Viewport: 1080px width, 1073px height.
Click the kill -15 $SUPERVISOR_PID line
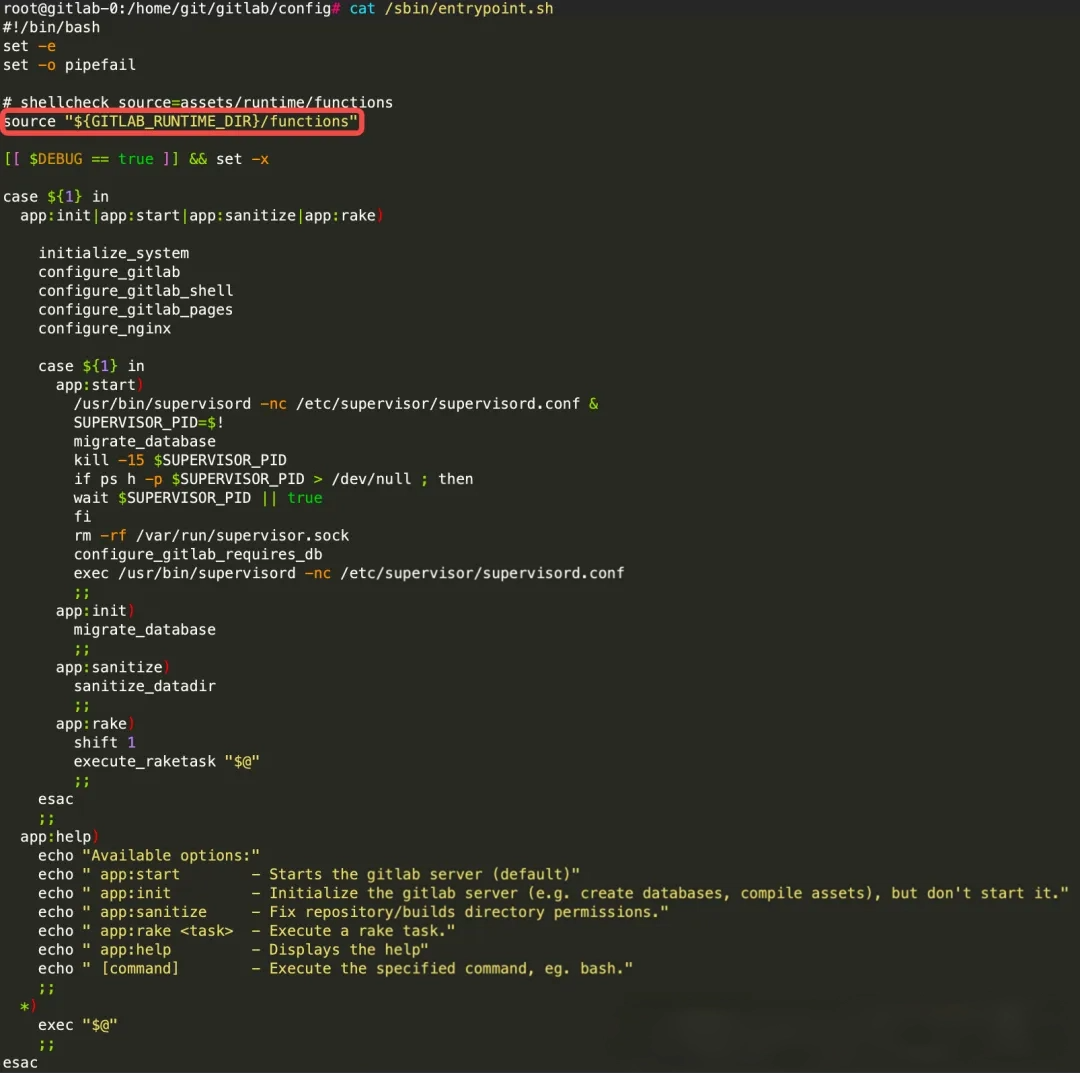pyautogui.click(x=180, y=461)
